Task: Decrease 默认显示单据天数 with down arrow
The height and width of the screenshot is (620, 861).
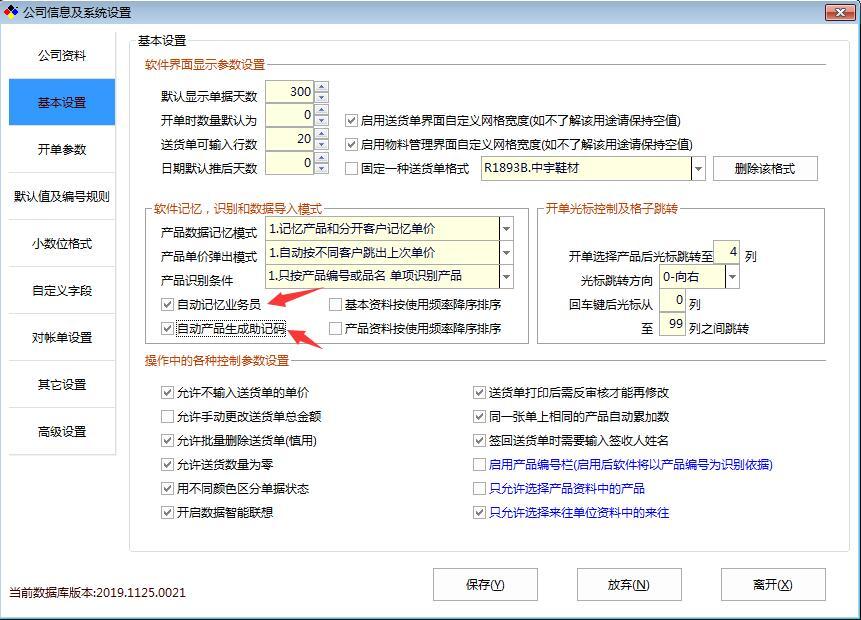Action: (322, 97)
